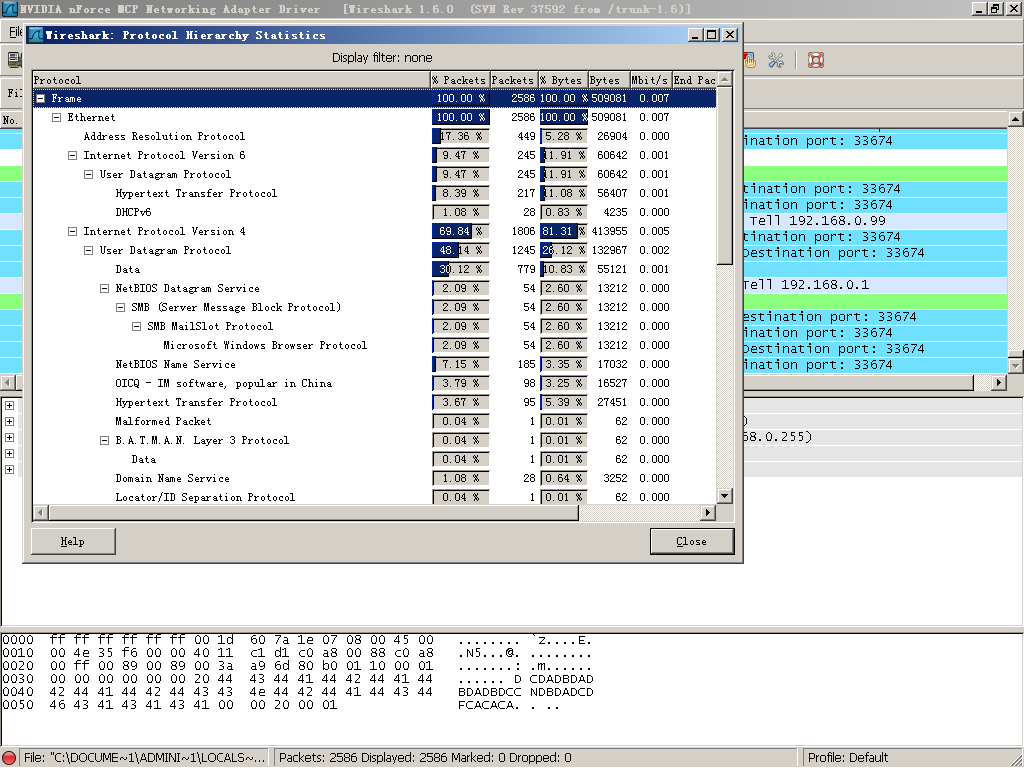Click the dialog's horizontal scrollbar right arrow
This screenshot has height=768, width=1024.
pyautogui.click(x=708, y=513)
